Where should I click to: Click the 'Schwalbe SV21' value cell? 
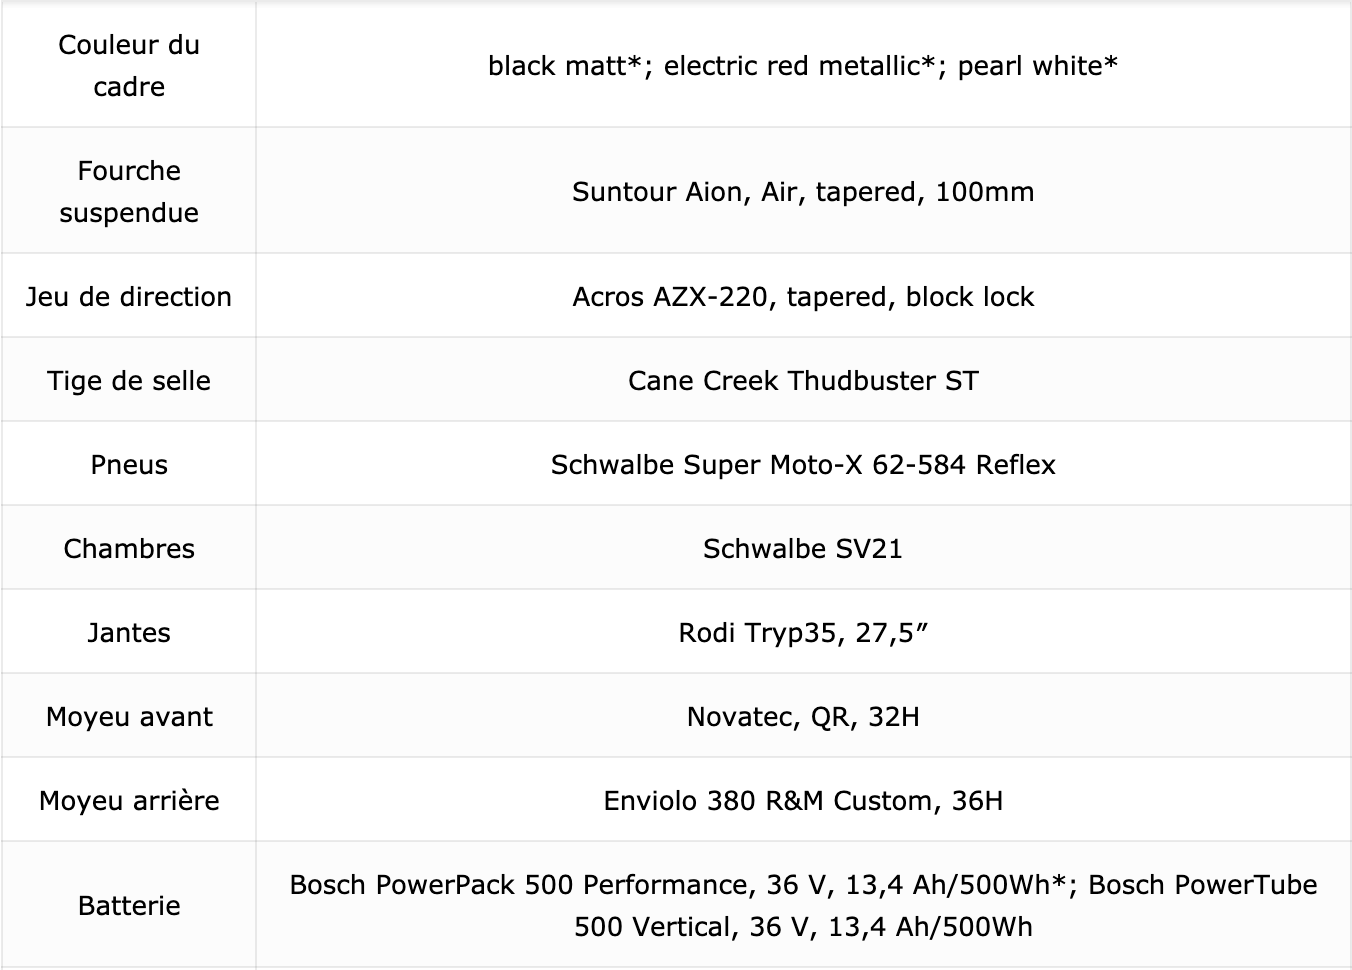point(803,549)
